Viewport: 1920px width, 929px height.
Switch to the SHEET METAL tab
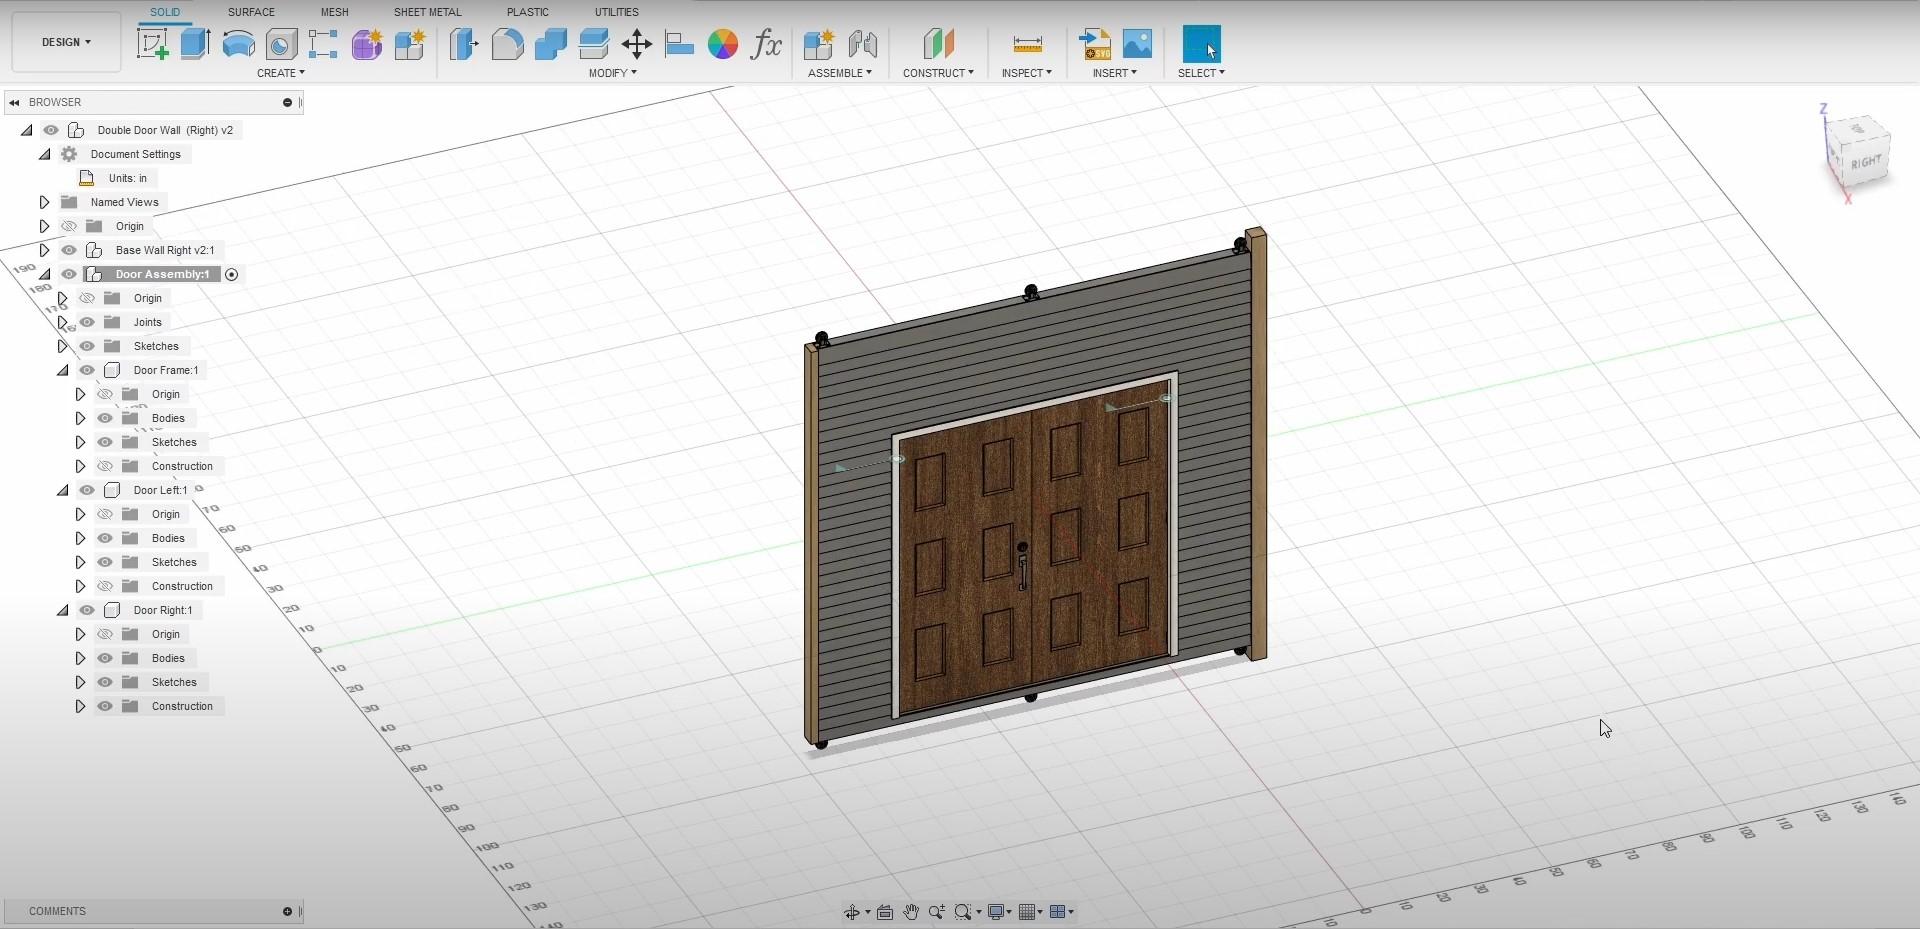(x=427, y=12)
